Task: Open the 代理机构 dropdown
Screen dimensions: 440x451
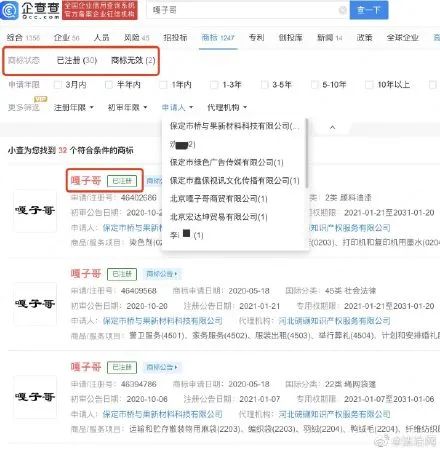Action: 227,107
